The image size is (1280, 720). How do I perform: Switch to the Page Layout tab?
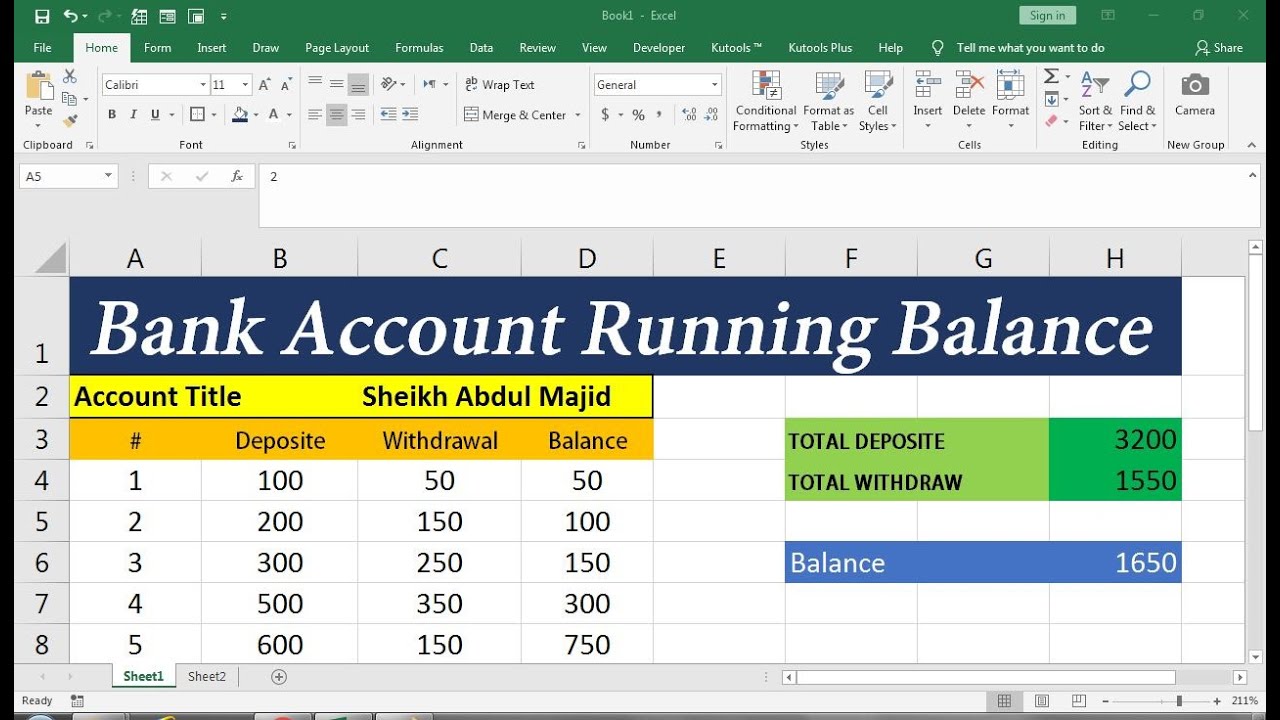pos(337,47)
